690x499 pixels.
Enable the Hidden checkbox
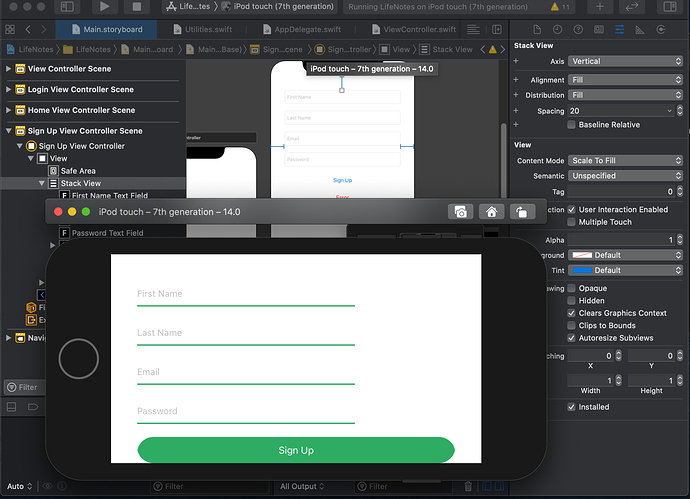[x=571, y=301]
